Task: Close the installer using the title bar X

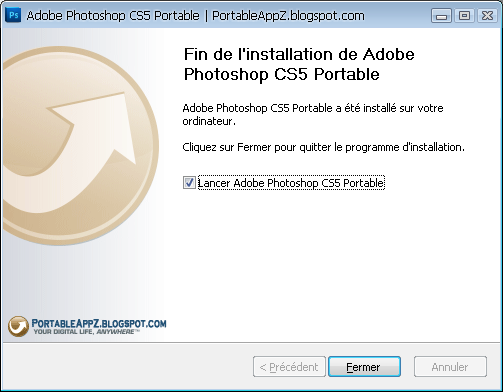Action: point(487,16)
